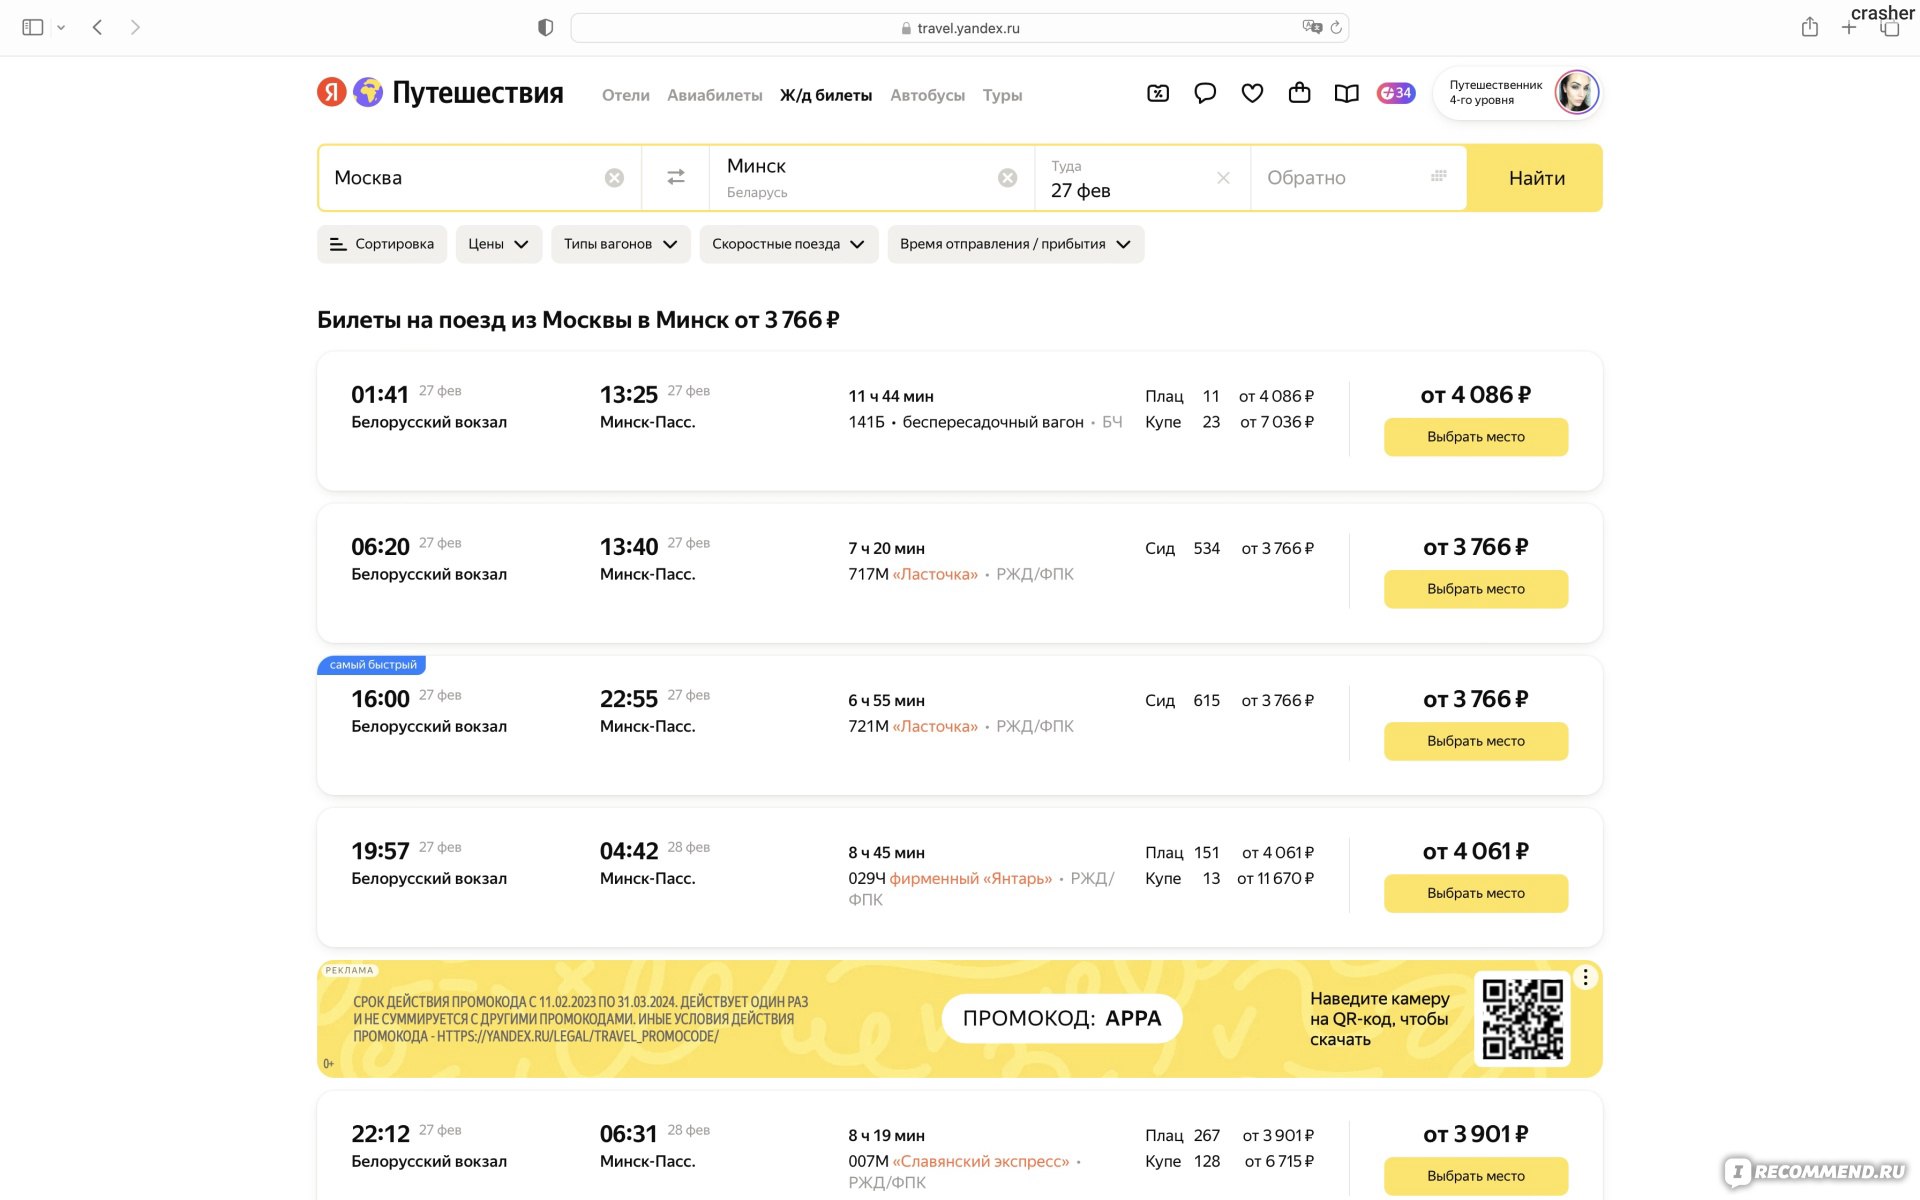Open the sidebar options chevron in Safari
The width and height of the screenshot is (1920, 1200).
[x=61, y=28]
